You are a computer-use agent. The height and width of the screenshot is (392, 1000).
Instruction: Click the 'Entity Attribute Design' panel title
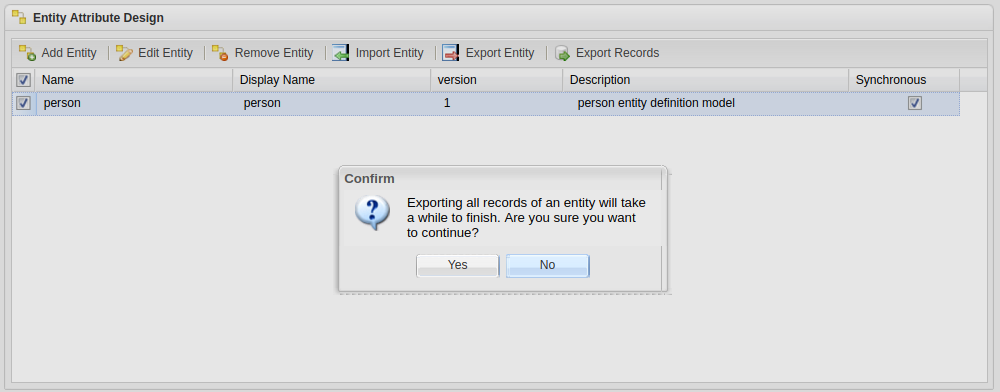(98, 18)
